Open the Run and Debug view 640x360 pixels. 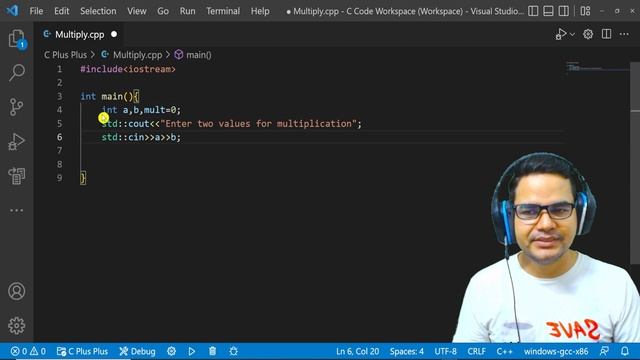(x=17, y=142)
